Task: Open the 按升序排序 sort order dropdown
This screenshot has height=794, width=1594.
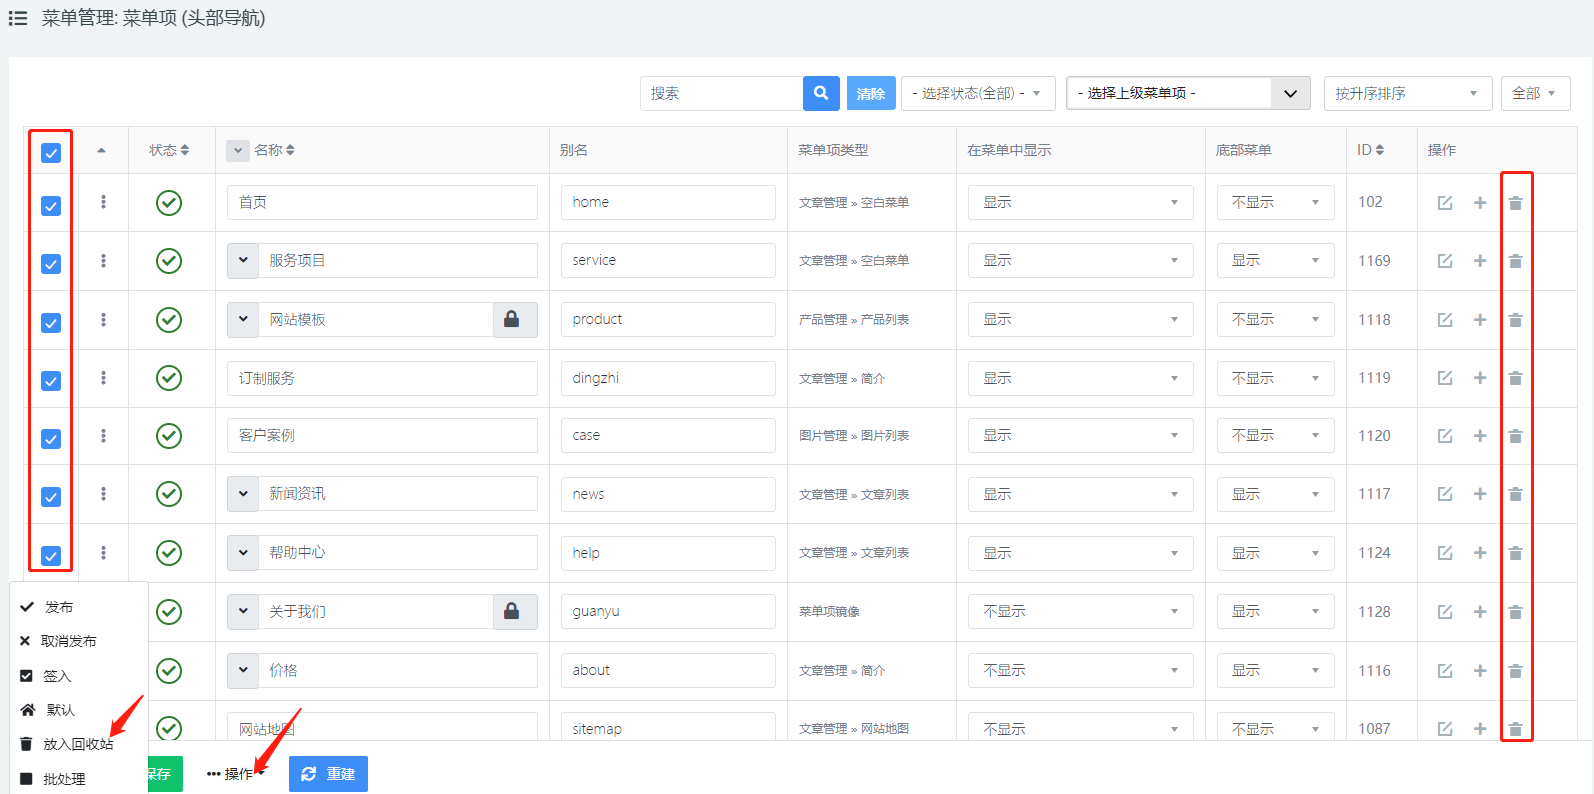Action: (1406, 93)
